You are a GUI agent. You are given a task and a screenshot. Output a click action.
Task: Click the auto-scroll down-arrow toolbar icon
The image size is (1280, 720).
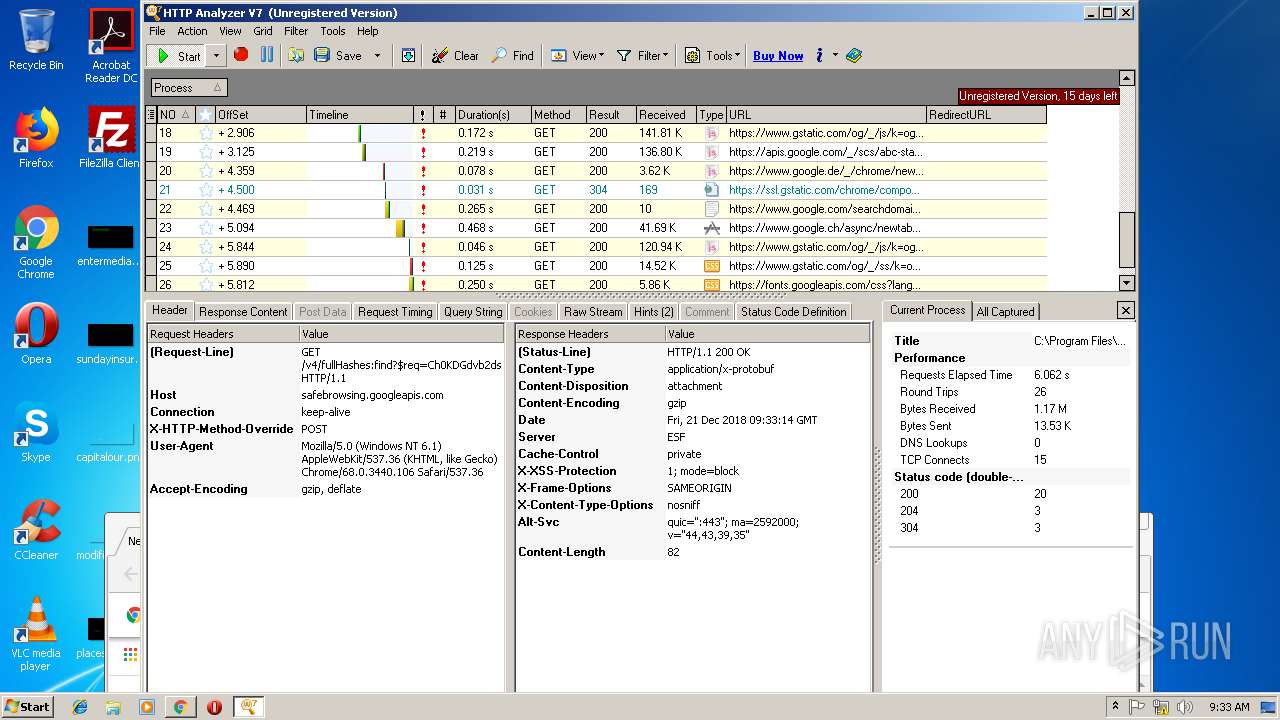[409, 55]
